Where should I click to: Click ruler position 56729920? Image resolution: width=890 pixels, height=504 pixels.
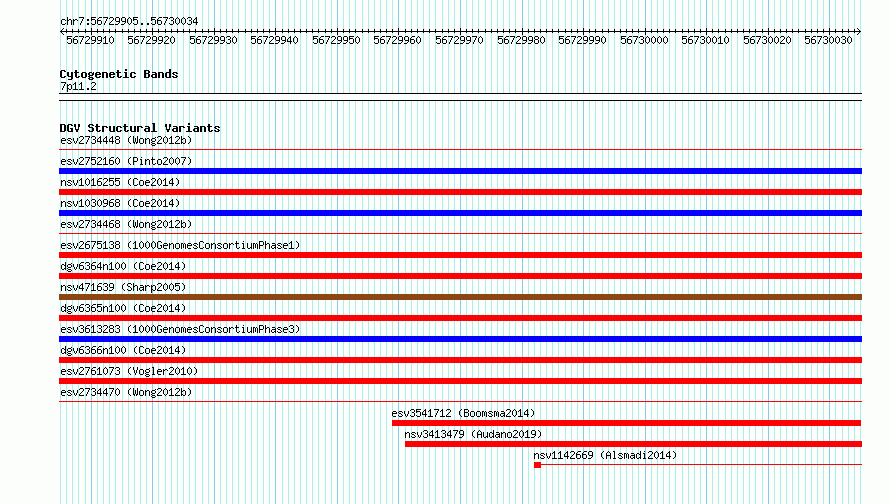(x=152, y=40)
